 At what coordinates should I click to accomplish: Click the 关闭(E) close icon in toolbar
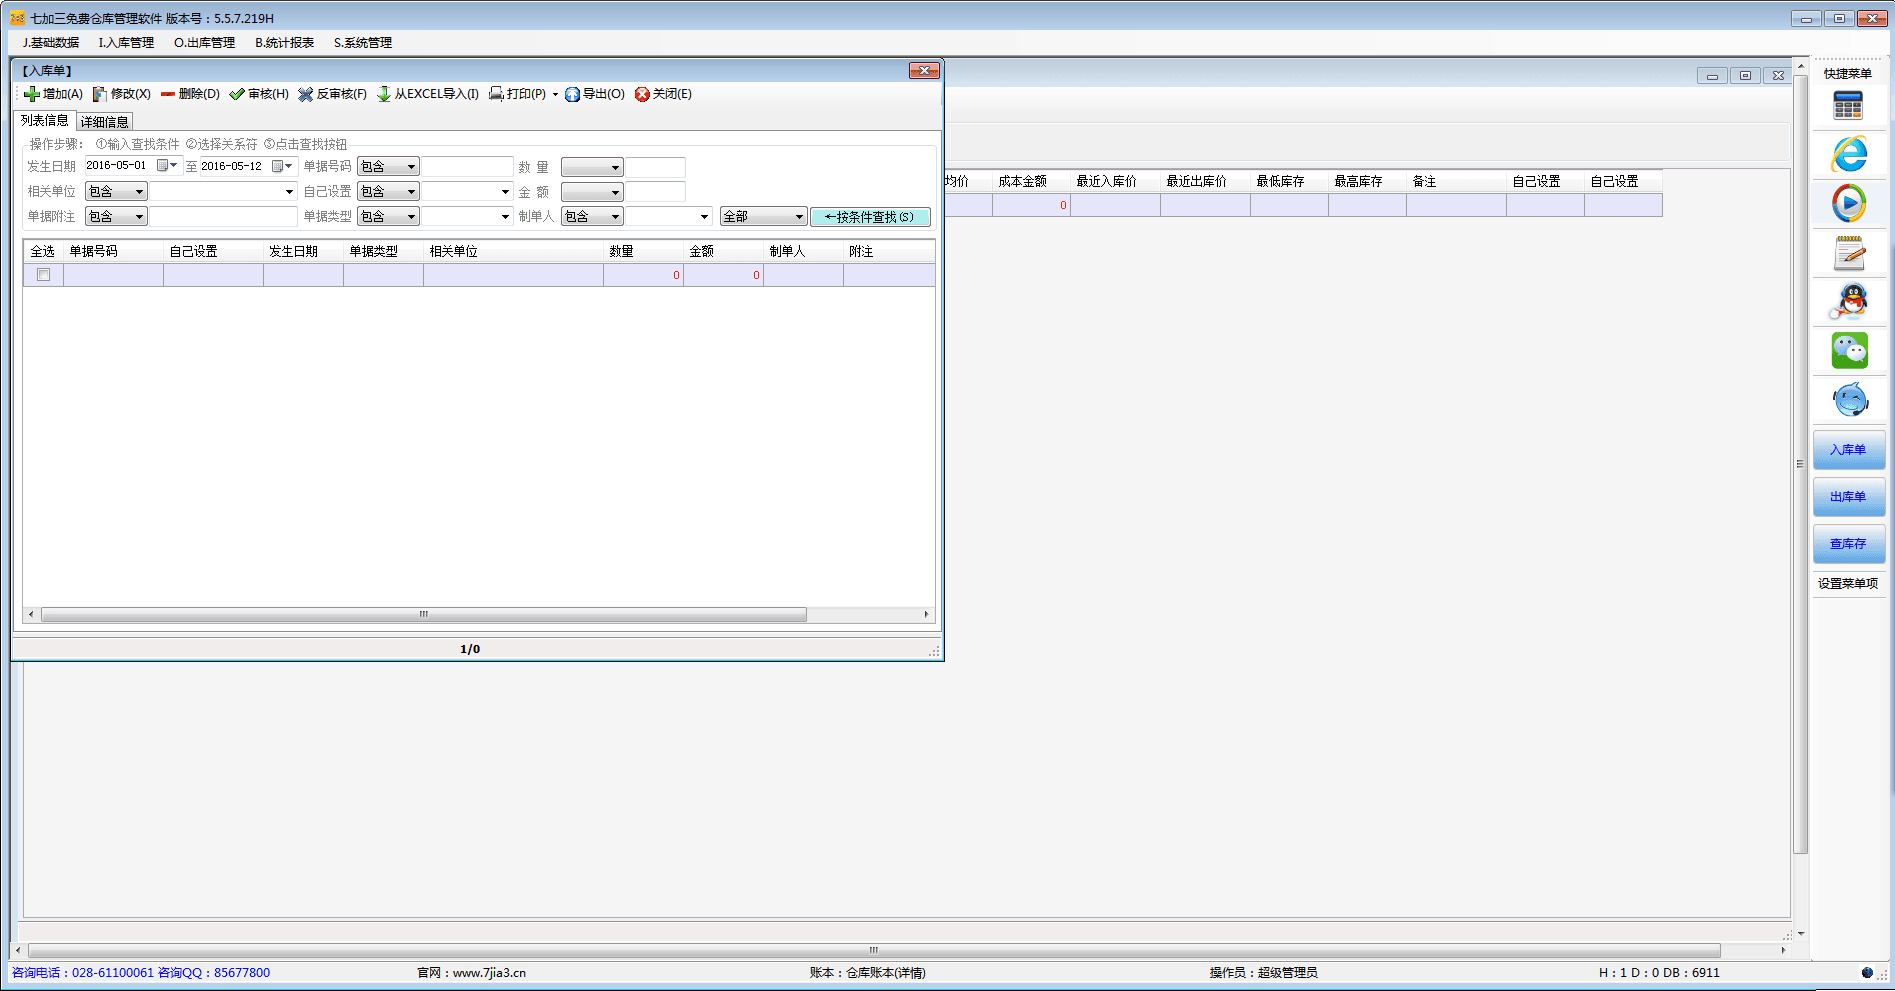pyautogui.click(x=642, y=94)
